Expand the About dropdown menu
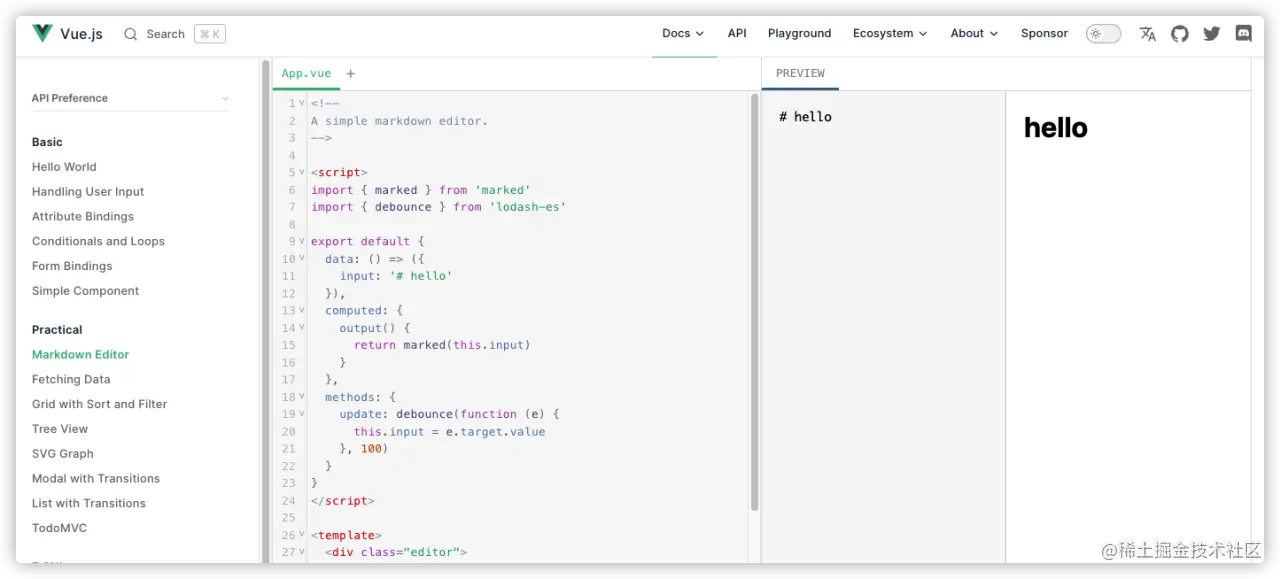This screenshot has height=579, width=1280. tap(974, 33)
